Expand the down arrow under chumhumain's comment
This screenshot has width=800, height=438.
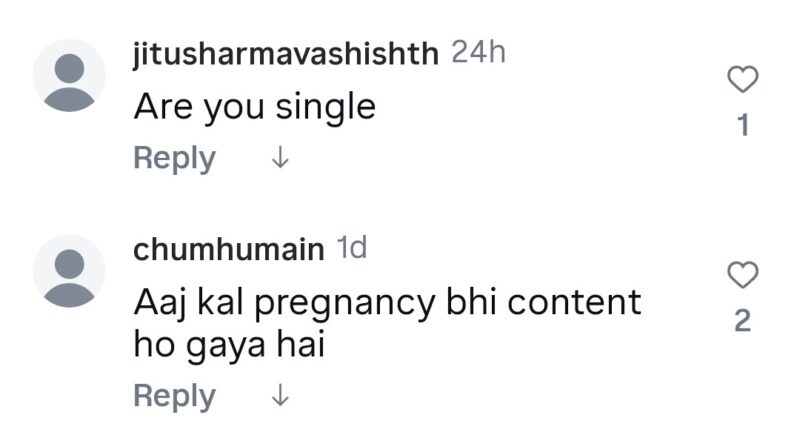(280, 396)
